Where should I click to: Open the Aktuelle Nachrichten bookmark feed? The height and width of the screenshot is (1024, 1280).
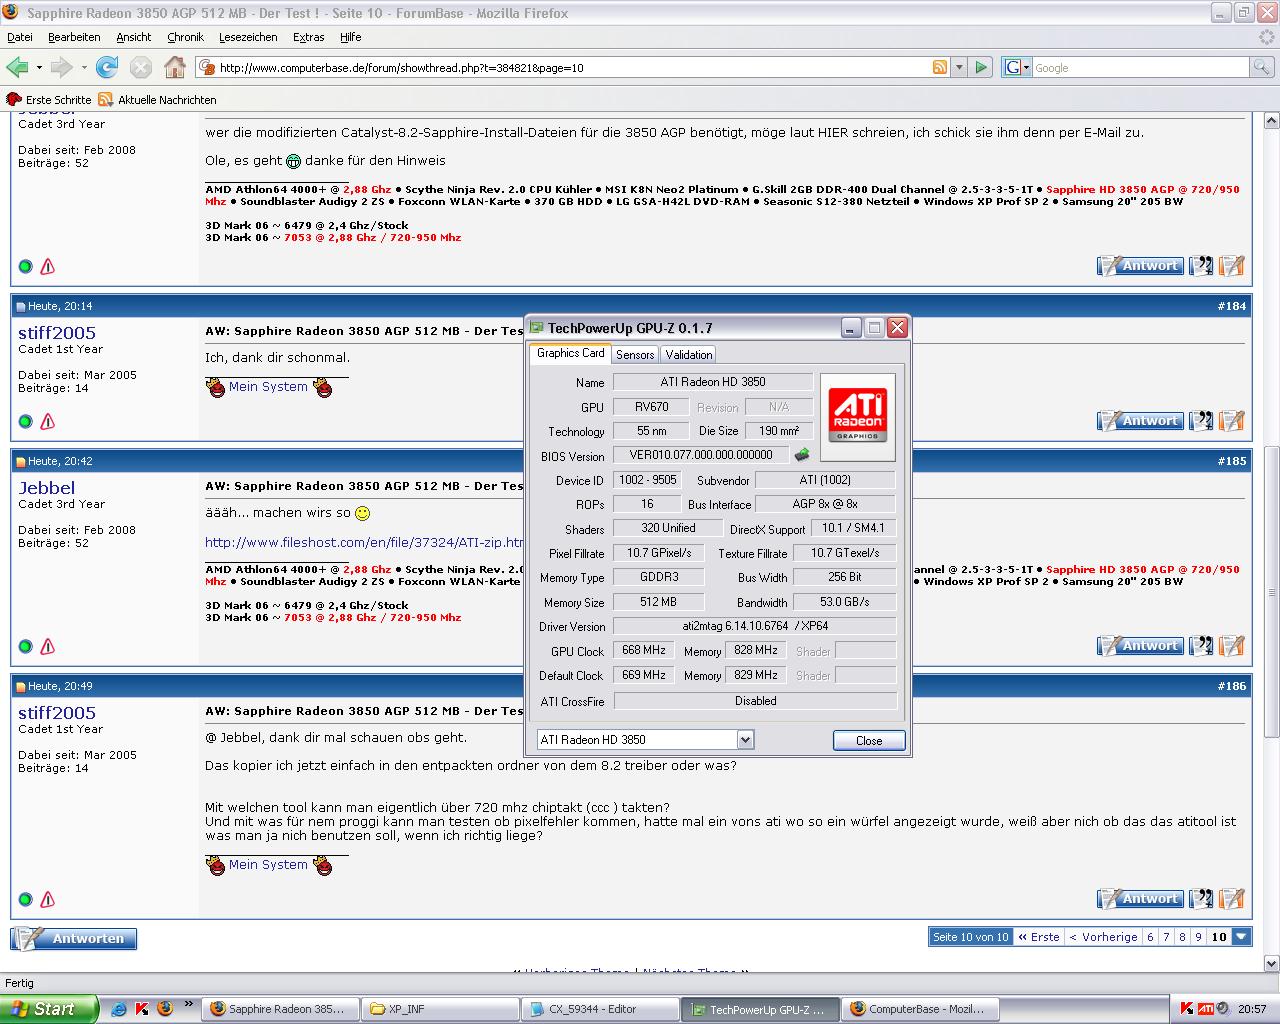click(157, 100)
